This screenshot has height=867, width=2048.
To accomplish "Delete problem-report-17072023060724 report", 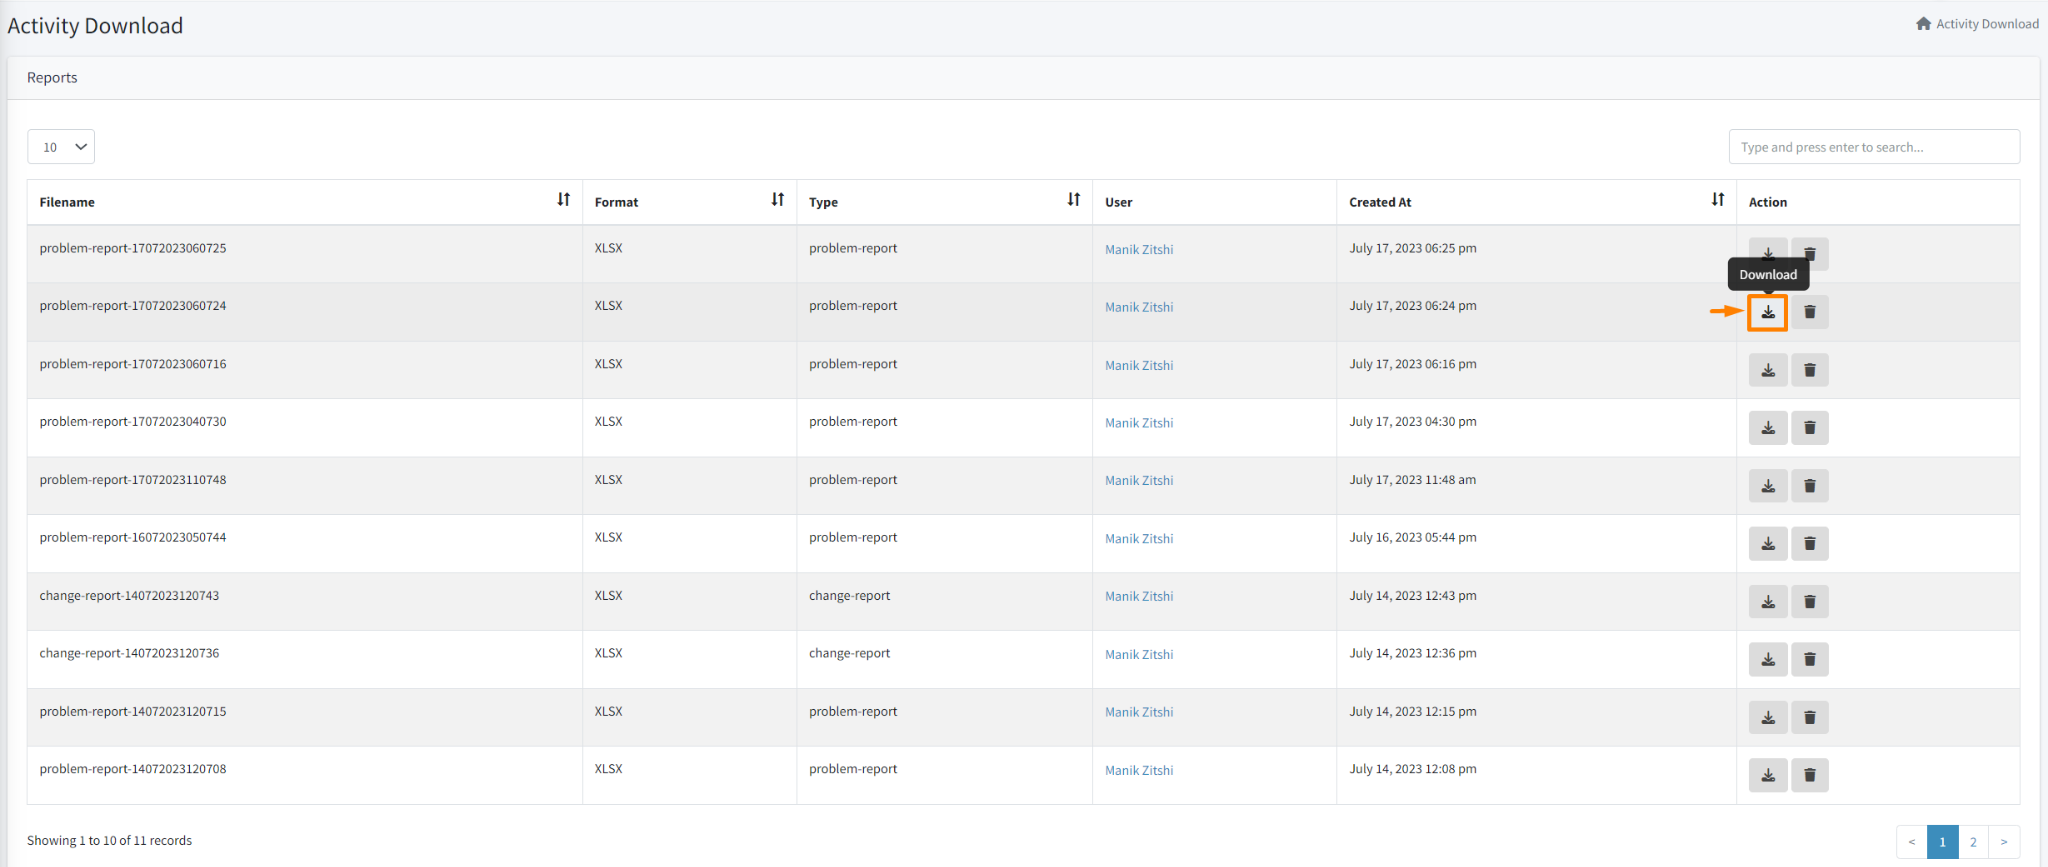I will 1810,312.
